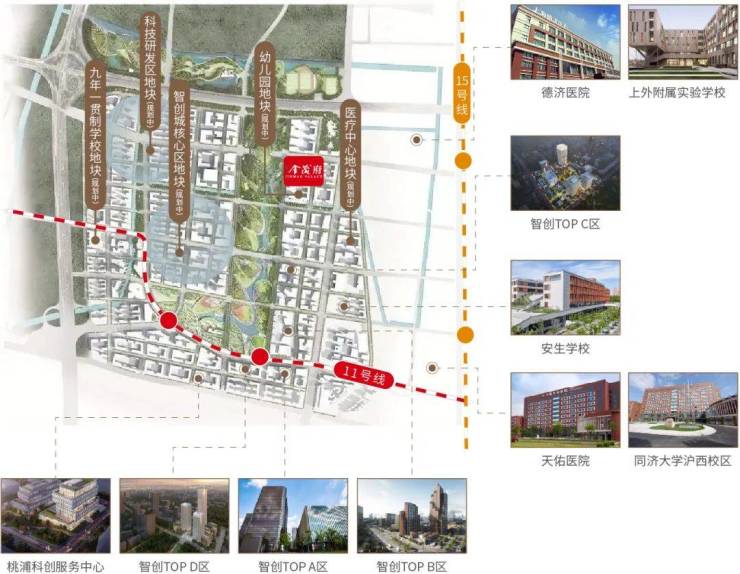The image size is (740, 574).
Task: Open the 同济大学沪西校区 photo
Action: 683,410
